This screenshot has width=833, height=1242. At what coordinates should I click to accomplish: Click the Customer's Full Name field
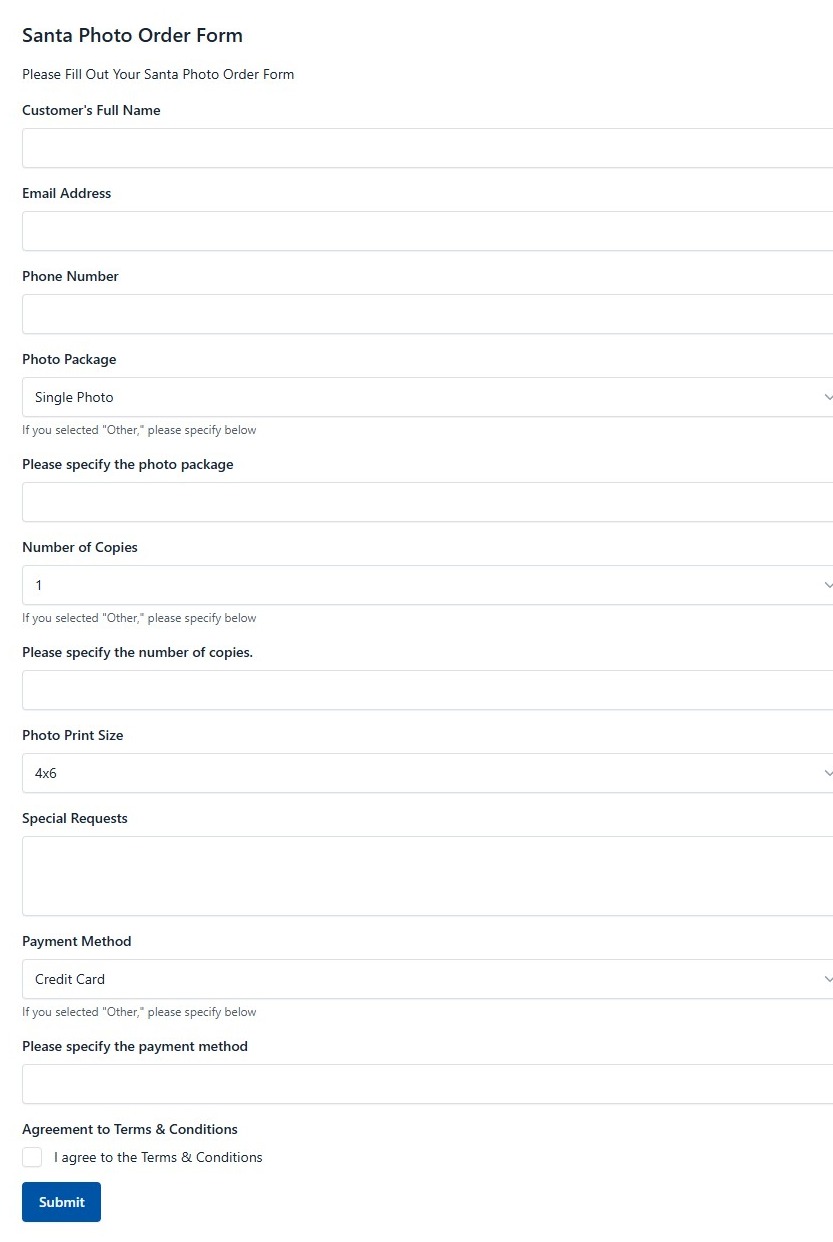[x=428, y=148]
